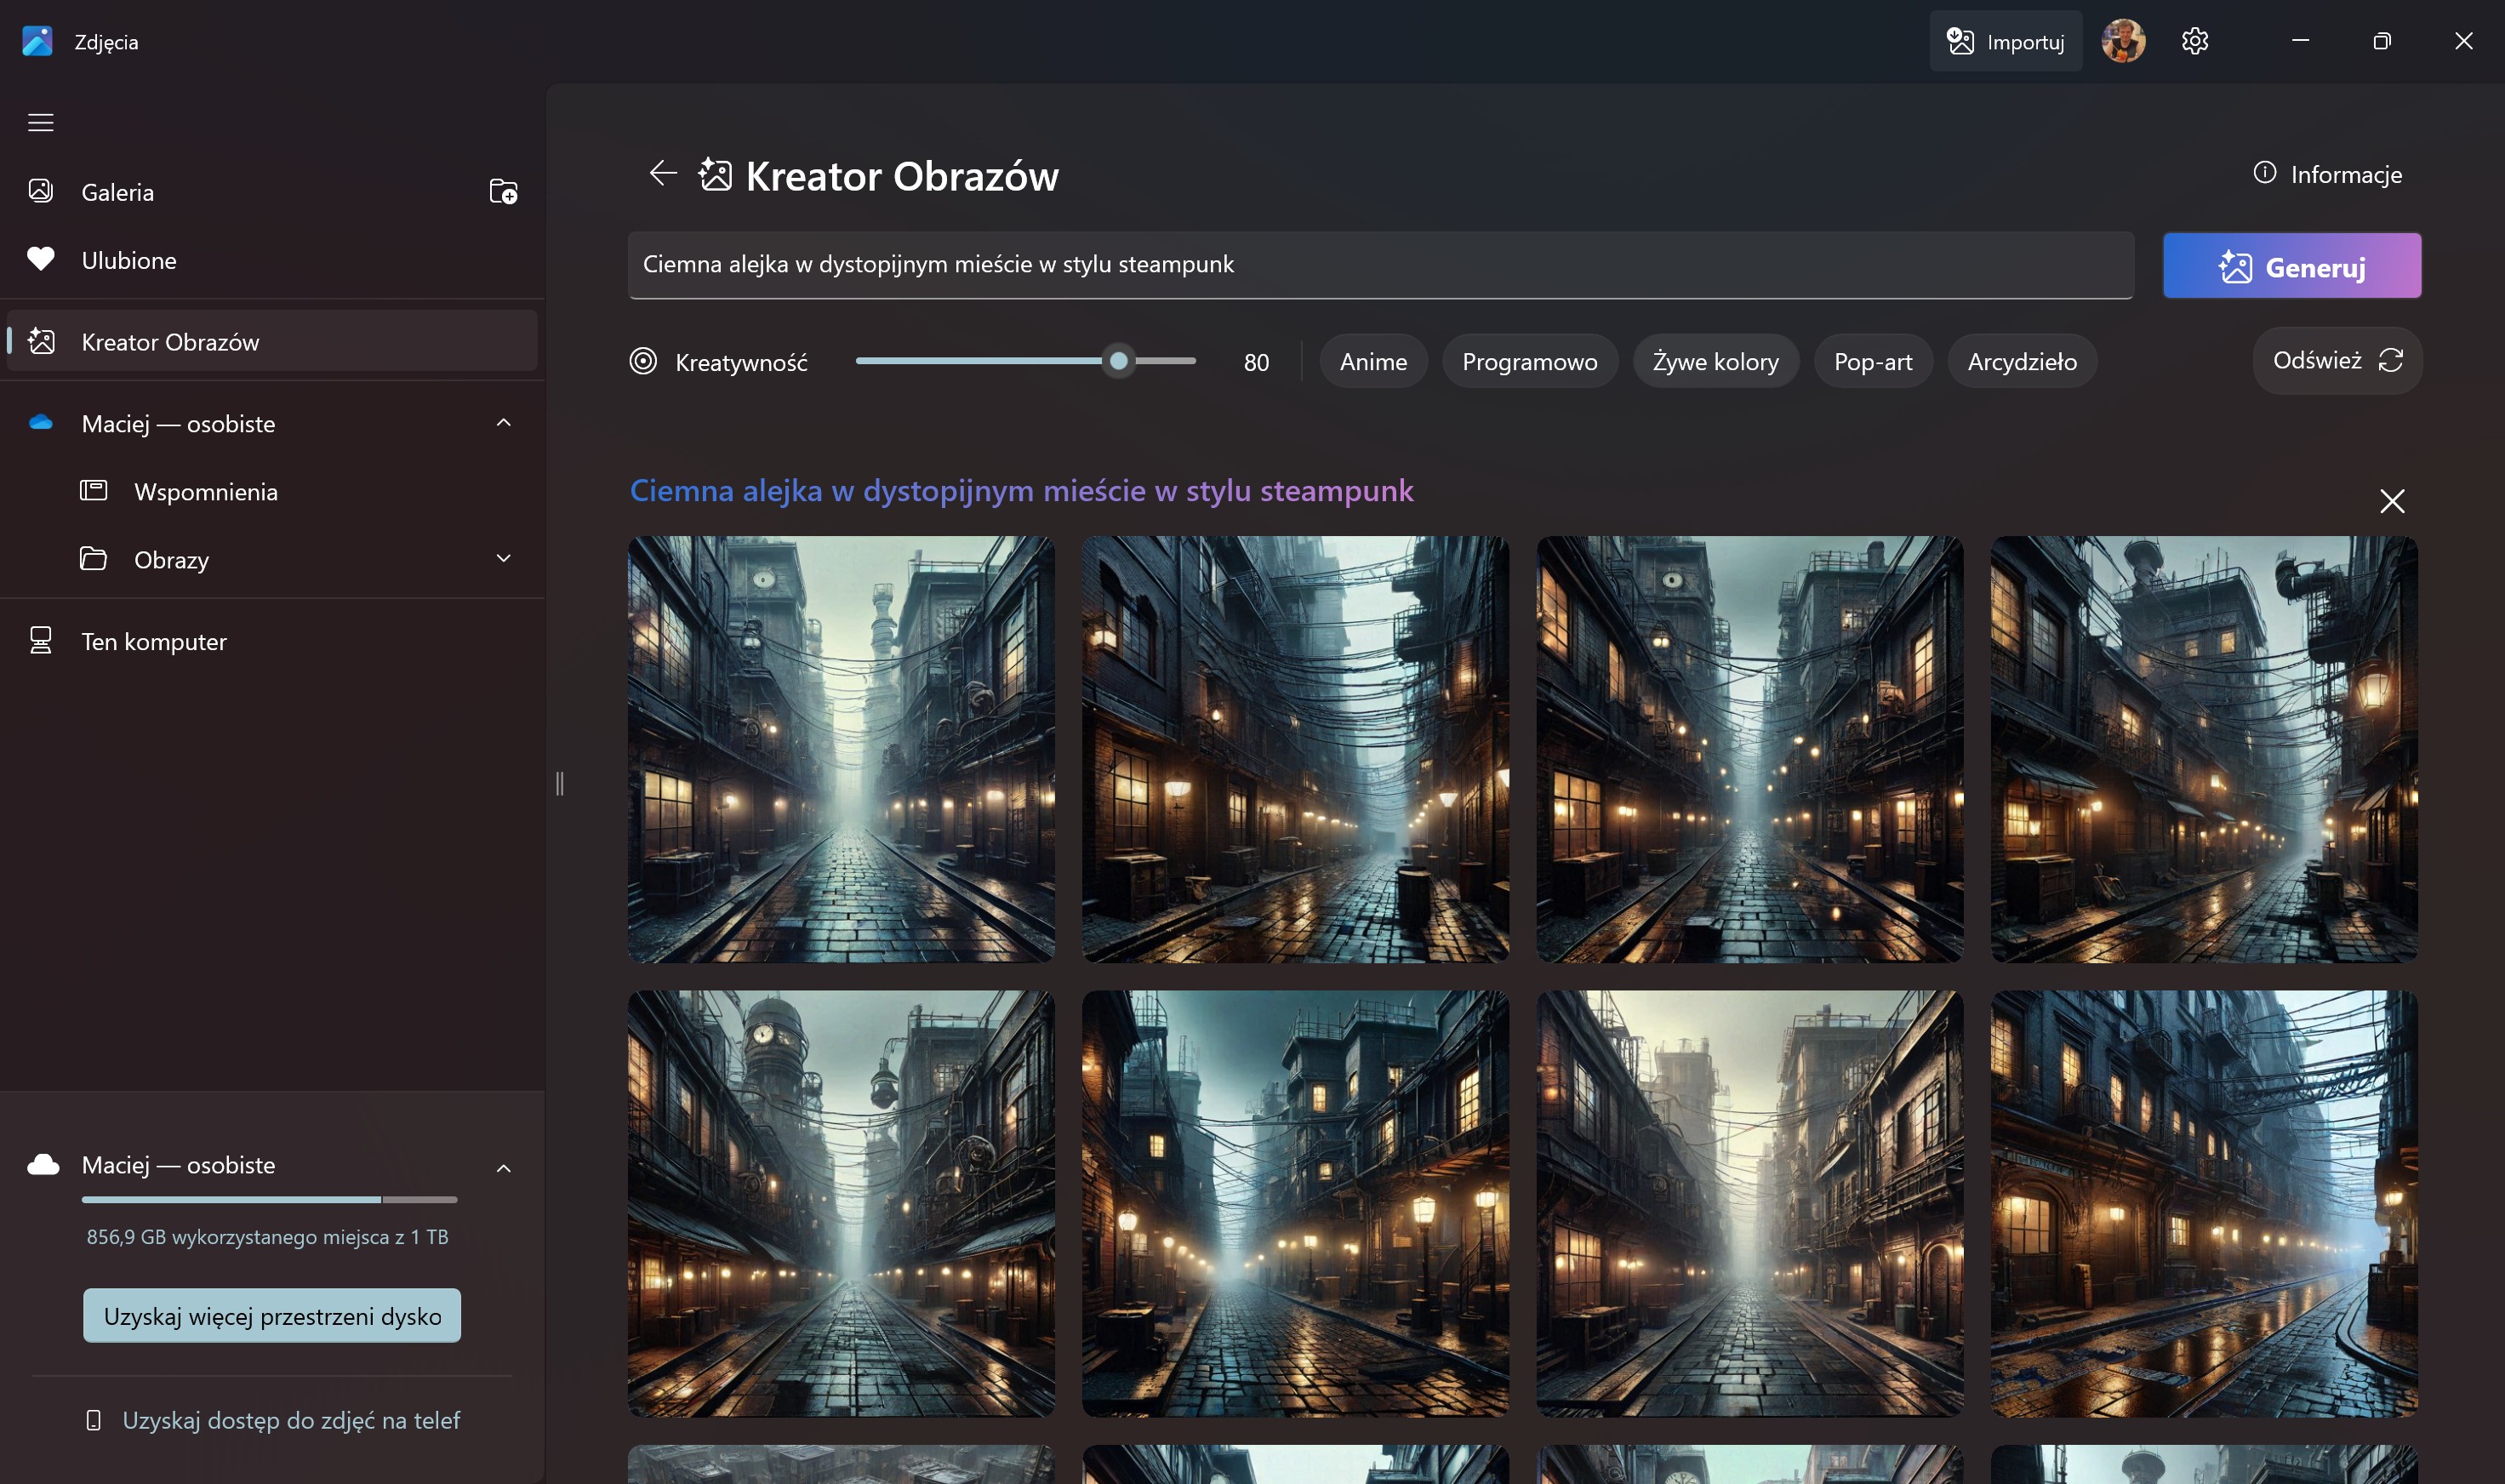Click the Photos app logo icon
Screen dimensions: 2505x1484
point(37,41)
